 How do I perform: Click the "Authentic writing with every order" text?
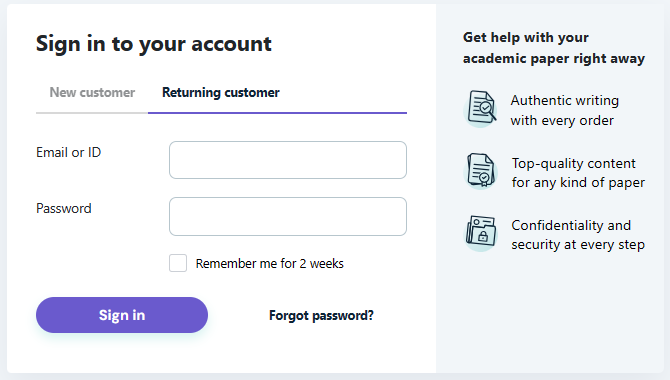pos(564,110)
